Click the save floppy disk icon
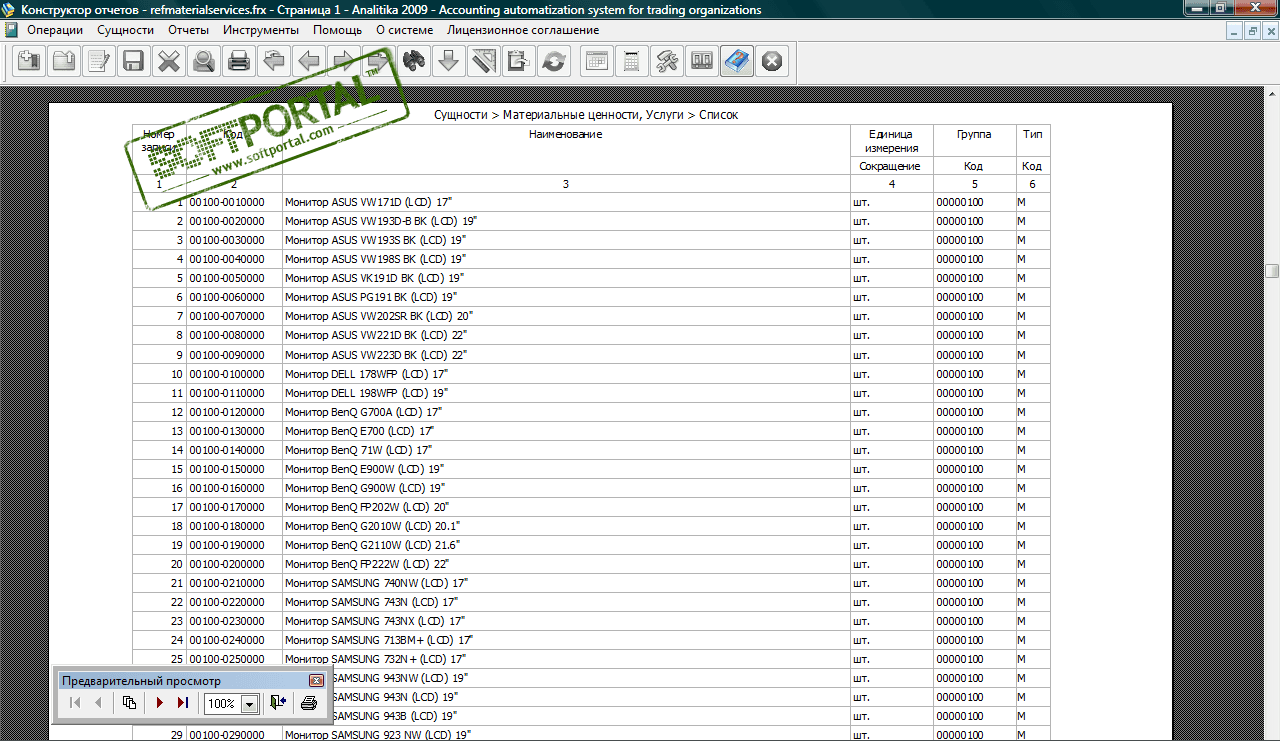Image resolution: width=1280 pixels, height=741 pixels. (133, 62)
